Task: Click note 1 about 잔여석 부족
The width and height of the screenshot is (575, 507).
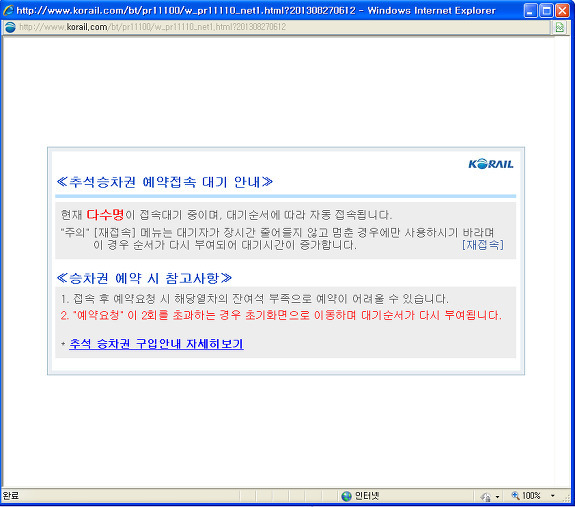Action: point(254,299)
